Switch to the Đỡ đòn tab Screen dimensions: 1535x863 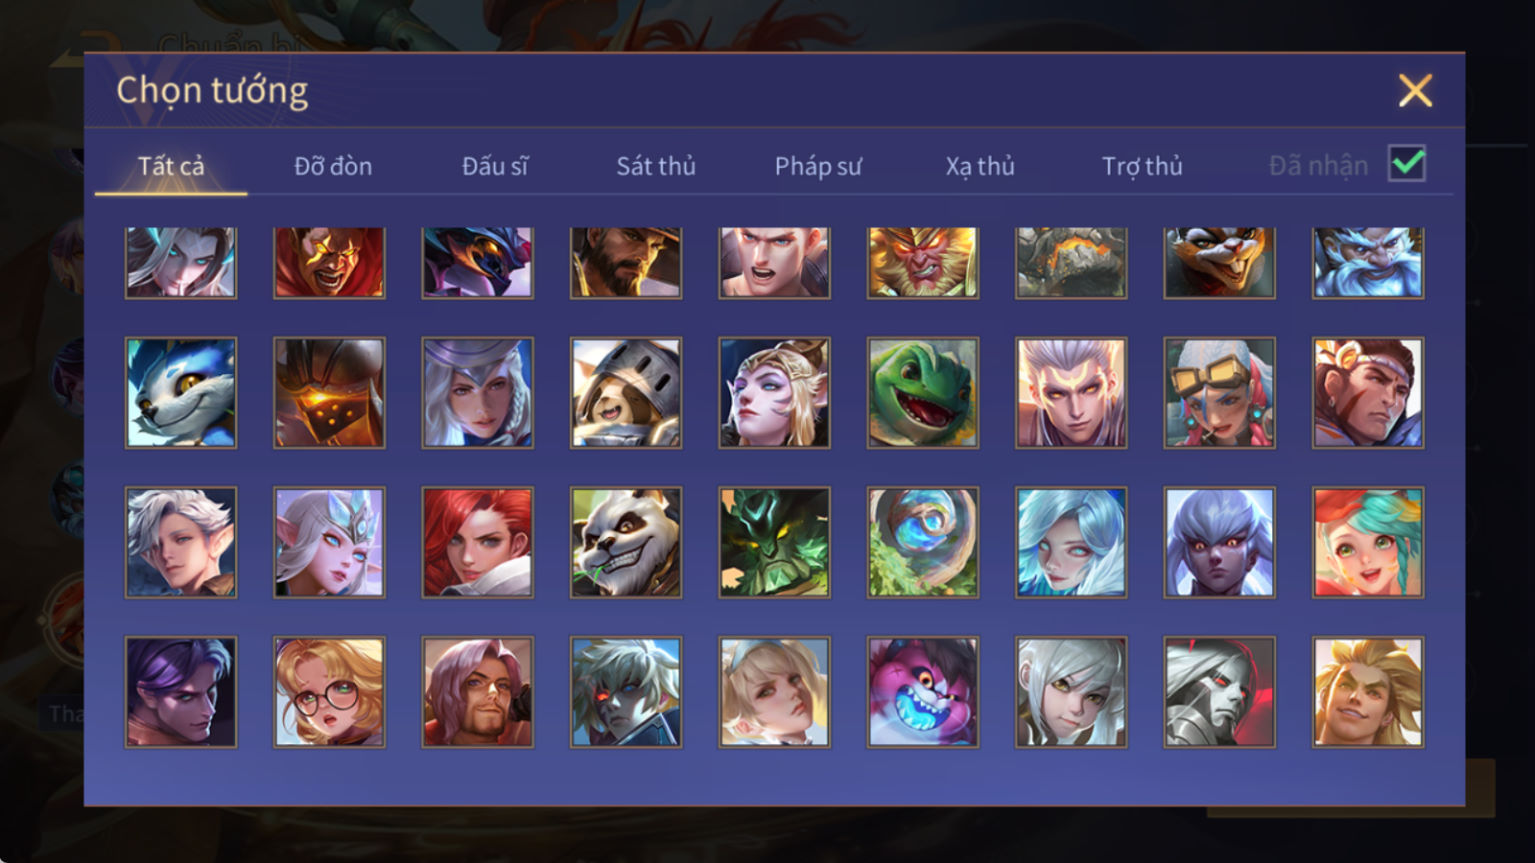tap(333, 166)
